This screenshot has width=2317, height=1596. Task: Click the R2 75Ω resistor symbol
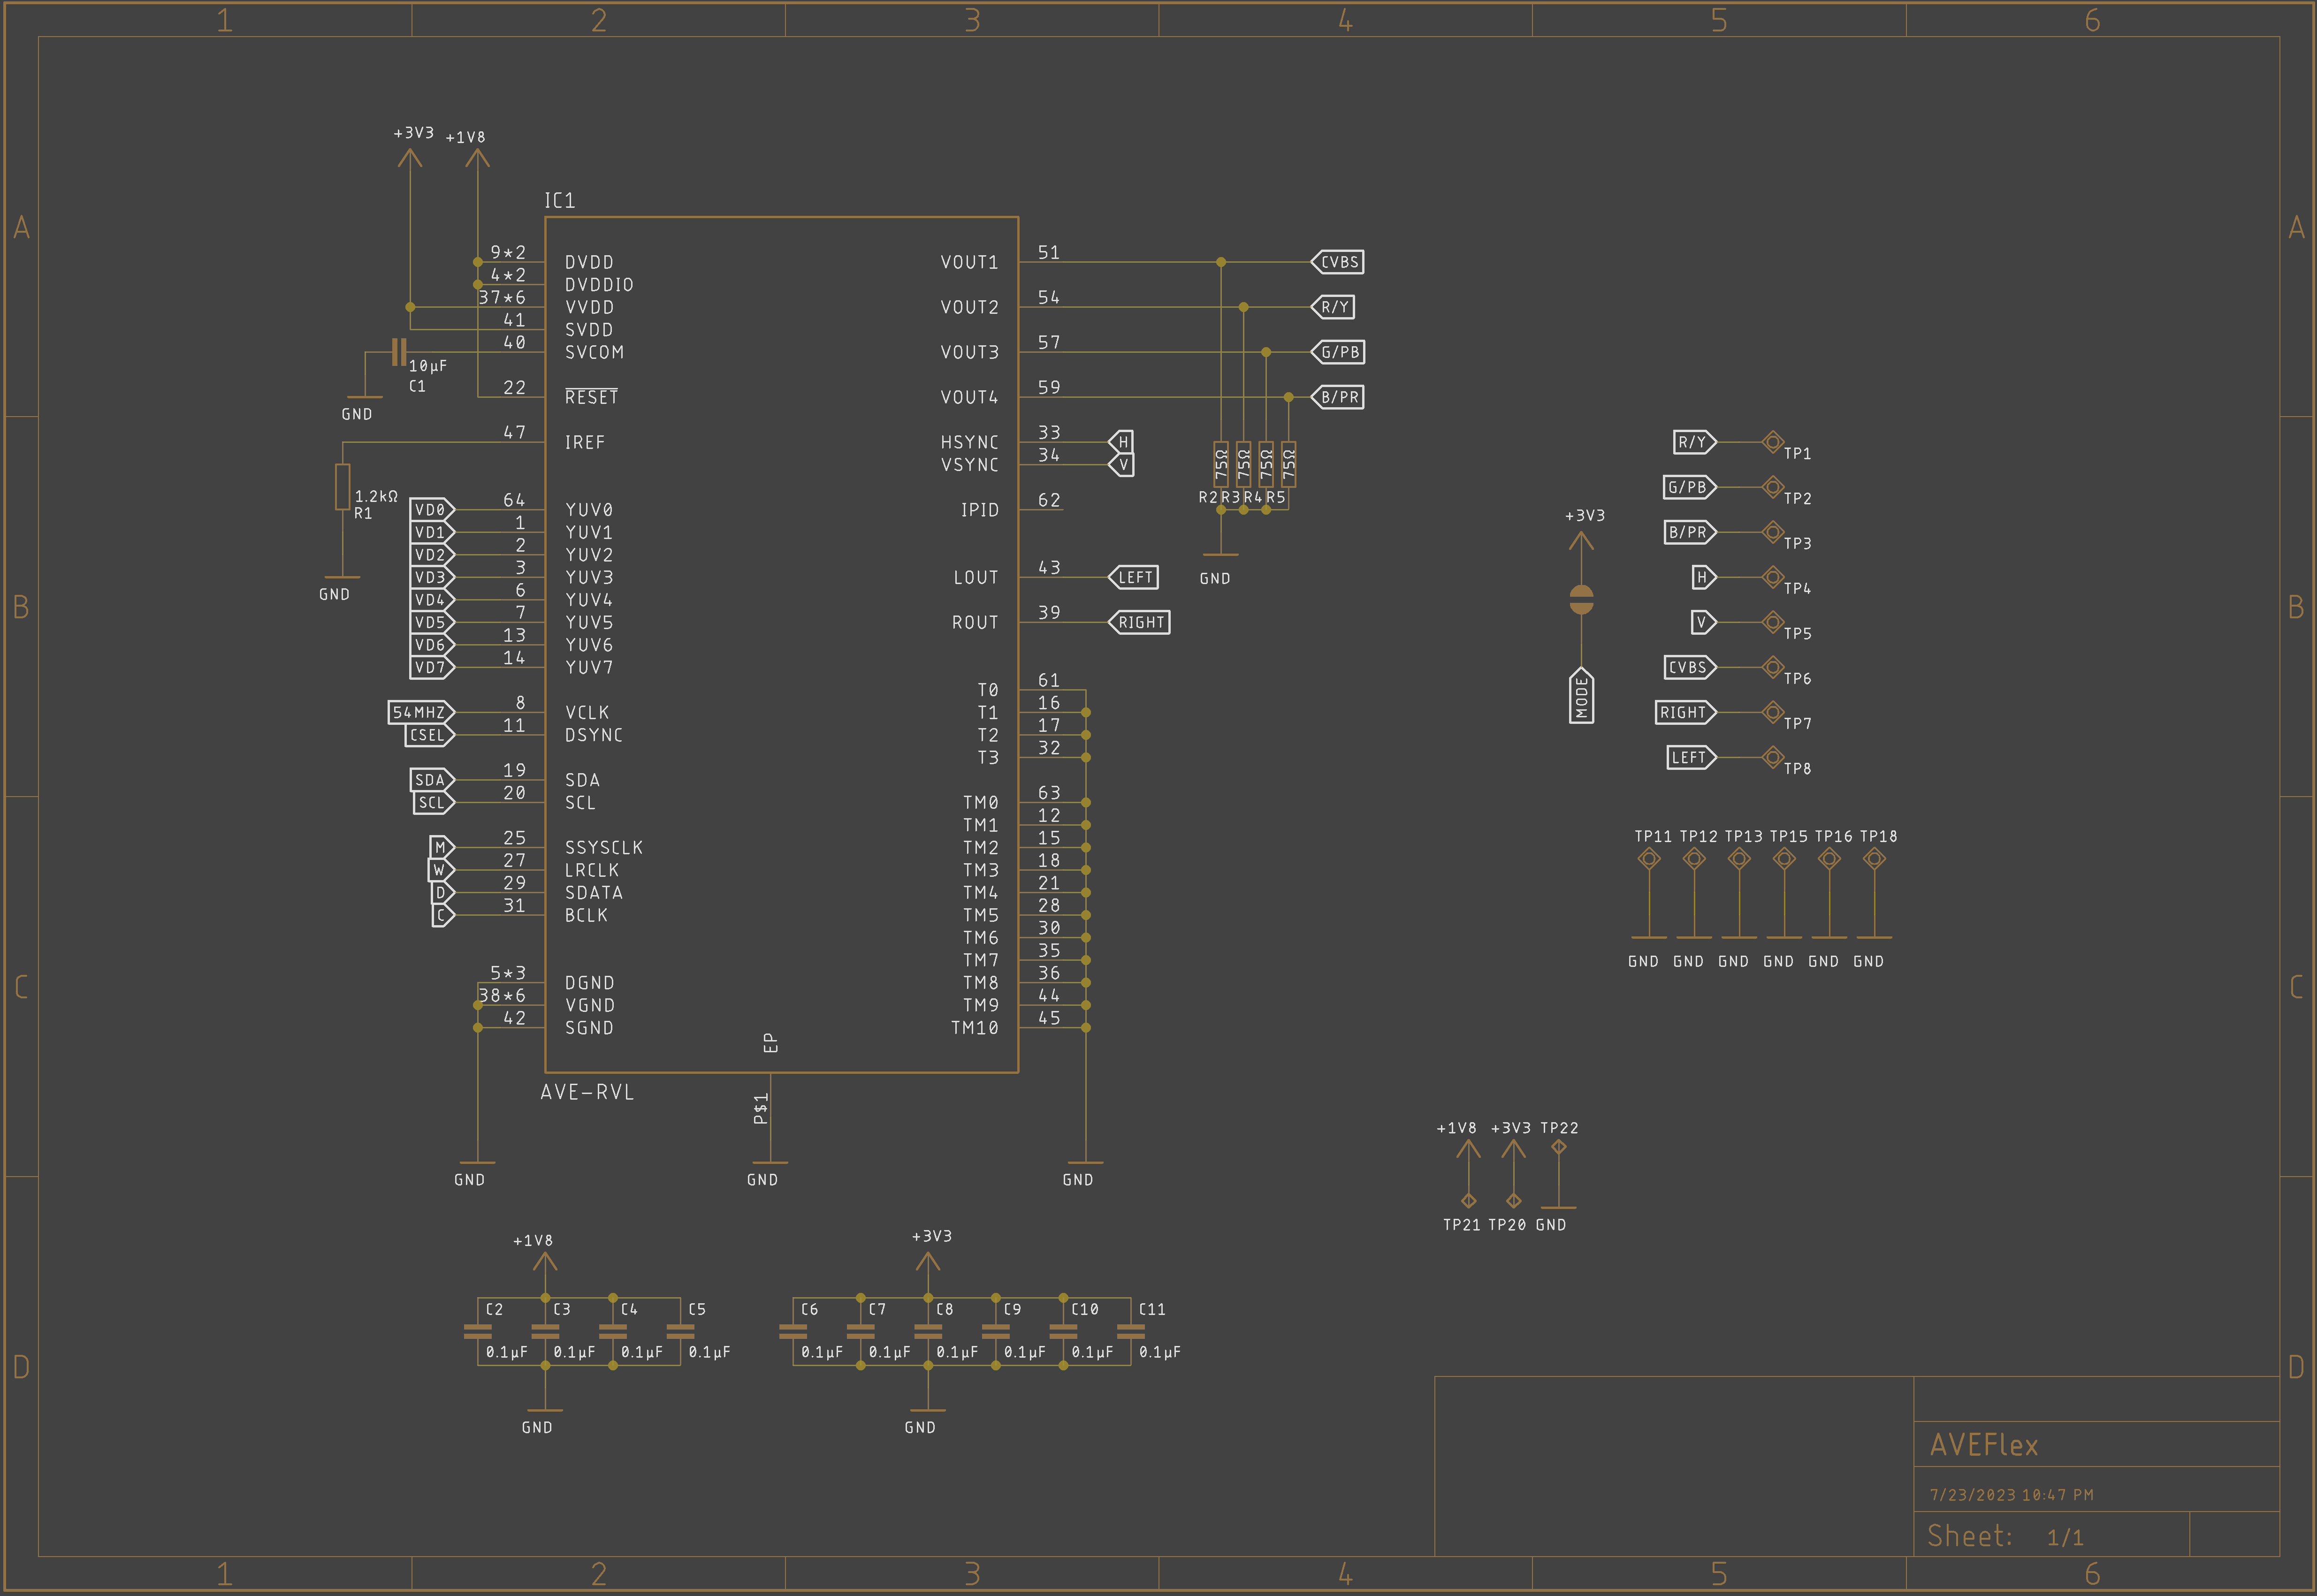[x=1221, y=465]
